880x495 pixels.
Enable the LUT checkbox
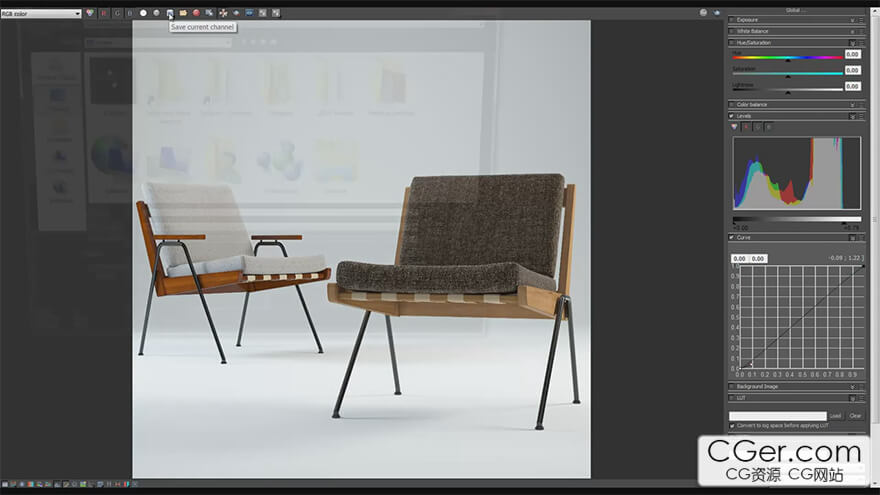click(x=731, y=398)
